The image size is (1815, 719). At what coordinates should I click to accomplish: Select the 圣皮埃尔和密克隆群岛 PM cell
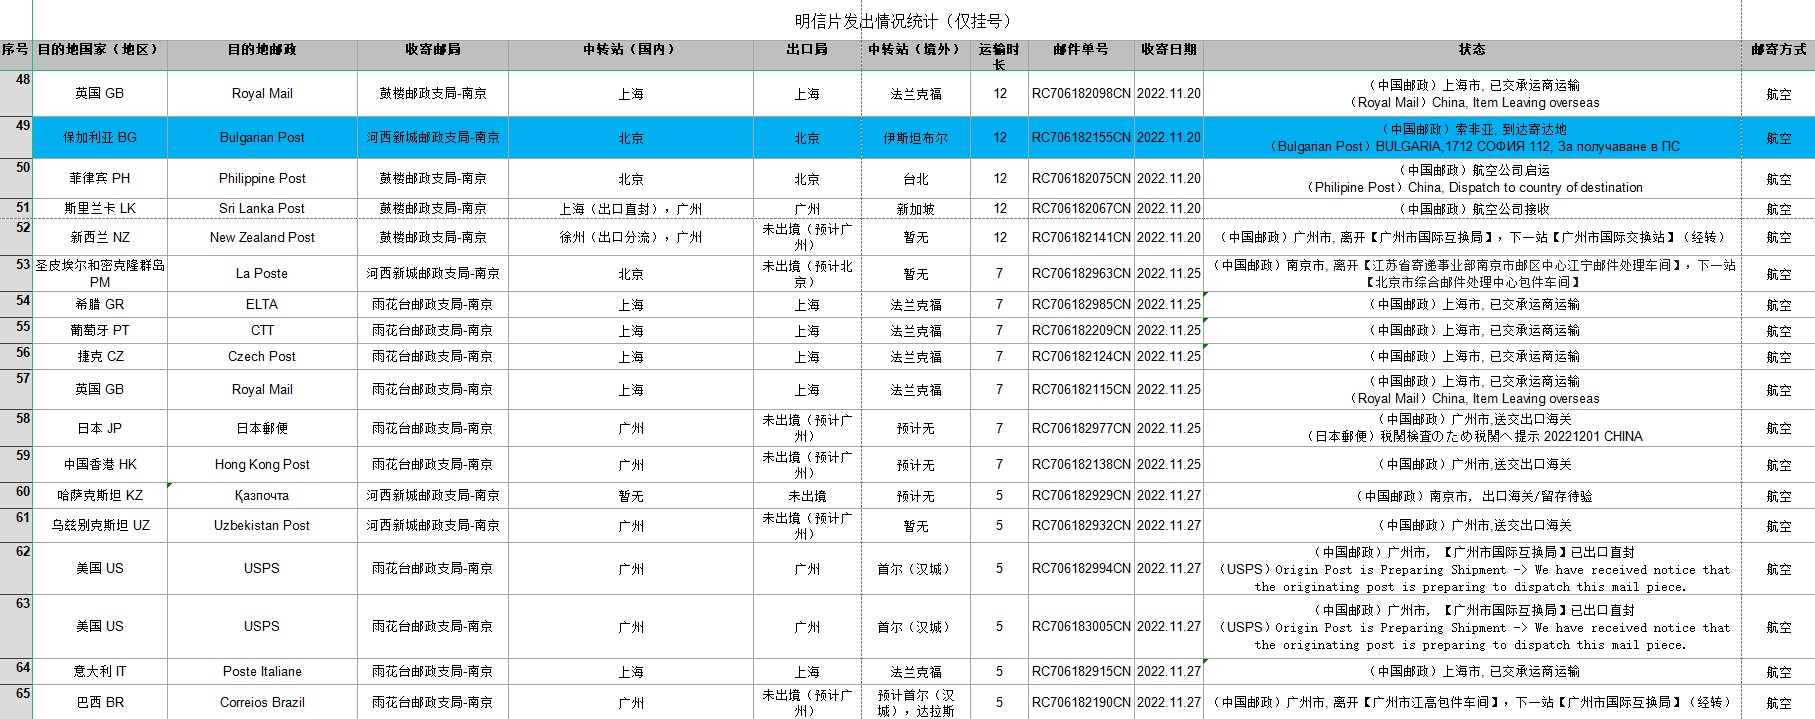100,274
